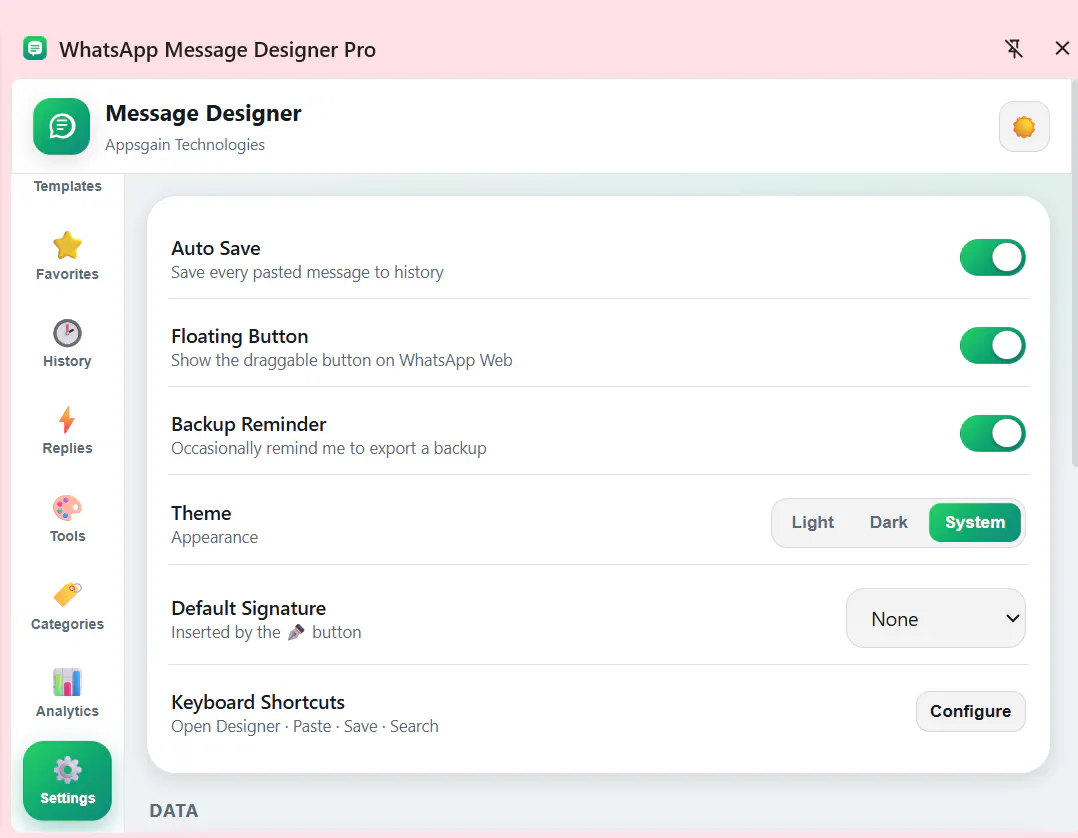The height and width of the screenshot is (838, 1078).
Task: Open the Tools palette icon
Action: 67,509
